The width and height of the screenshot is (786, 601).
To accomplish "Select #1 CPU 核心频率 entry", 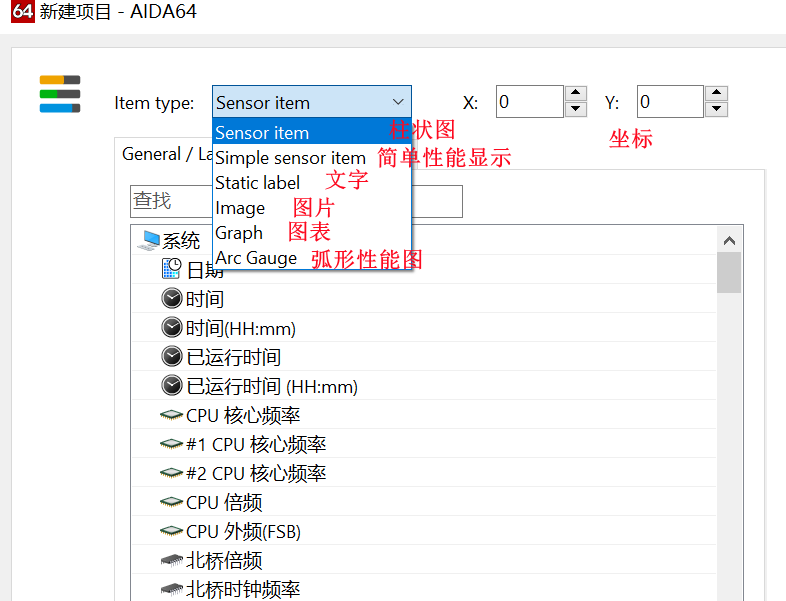I will coord(256,445).
